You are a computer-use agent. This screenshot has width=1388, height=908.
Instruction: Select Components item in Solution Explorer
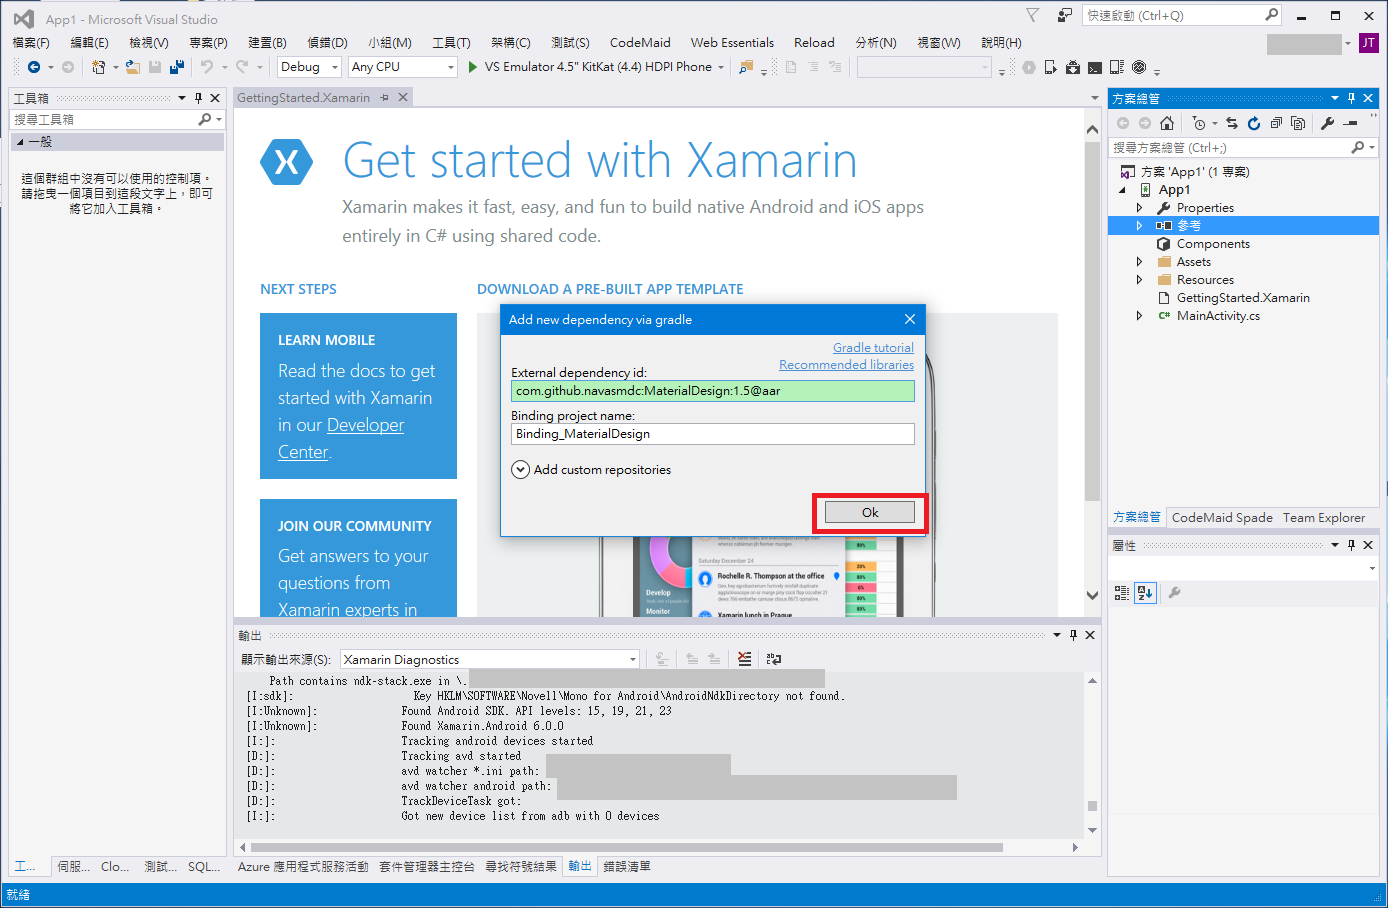[x=1213, y=244]
